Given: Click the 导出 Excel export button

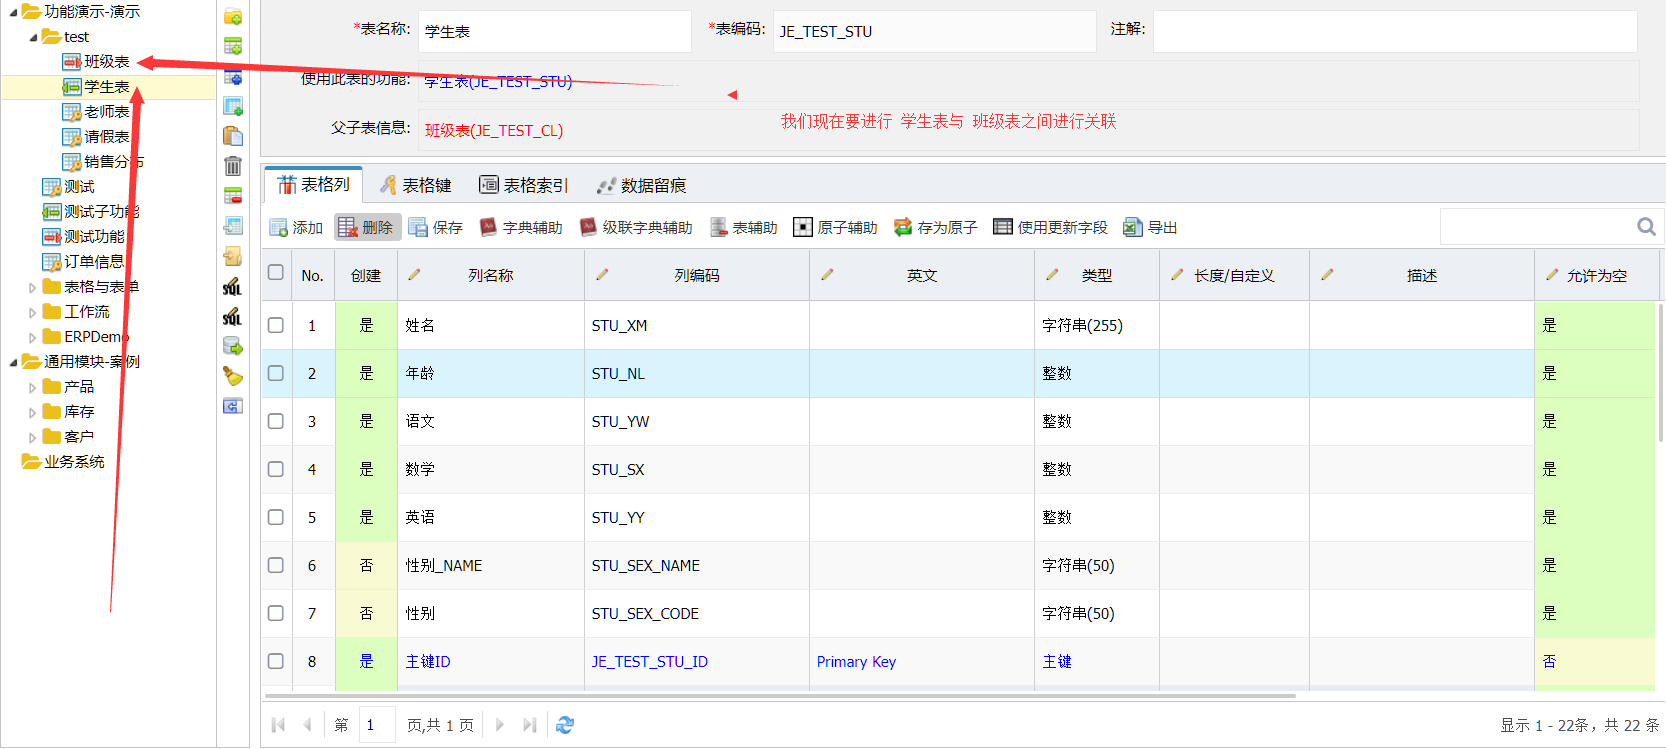Looking at the screenshot, I should [x=1150, y=228].
